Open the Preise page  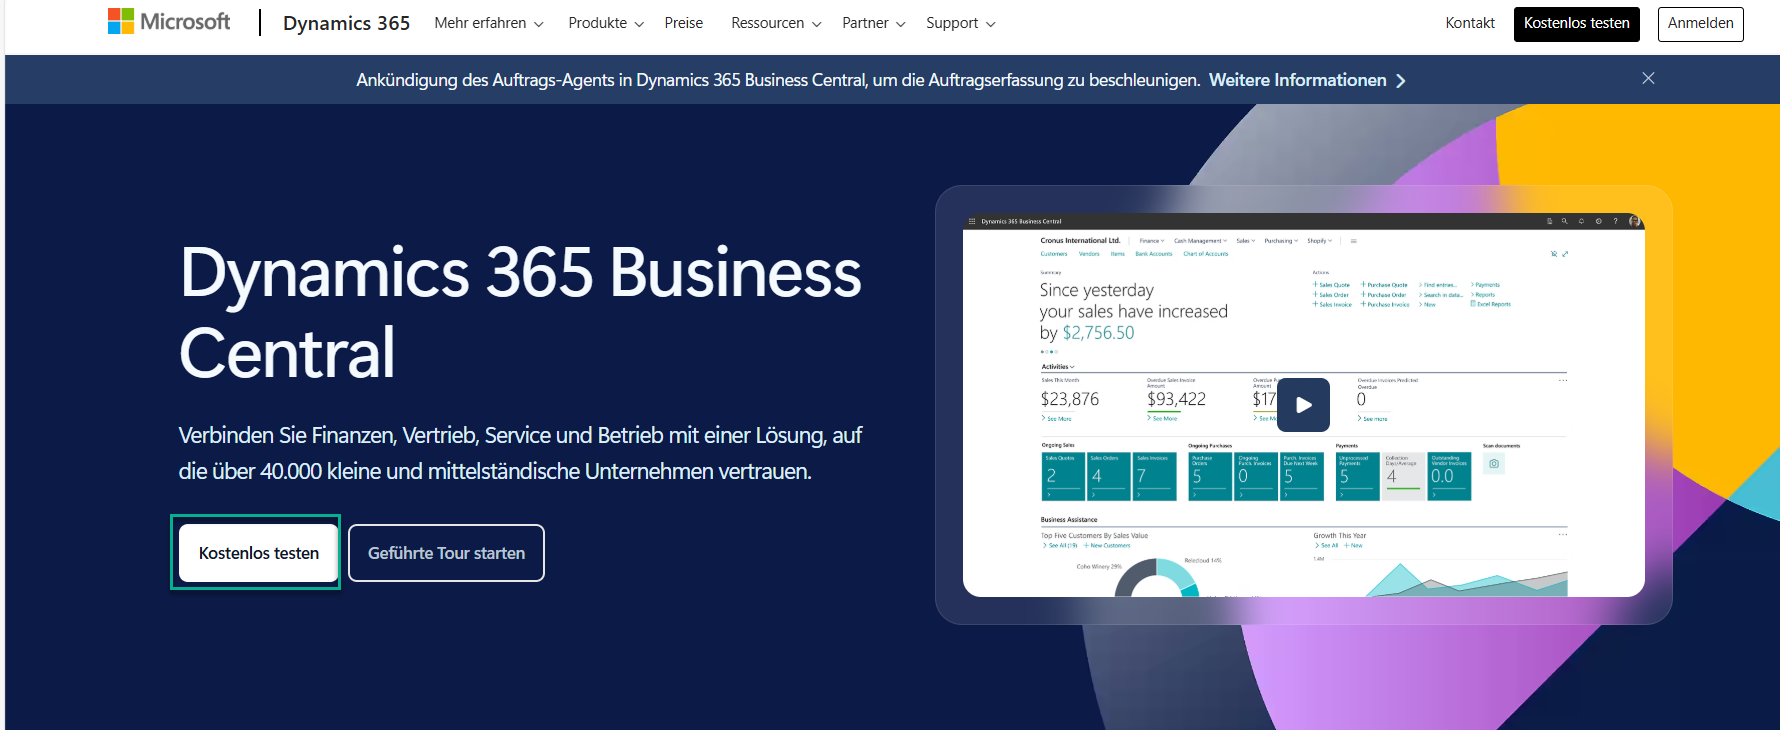click(684, 23)
